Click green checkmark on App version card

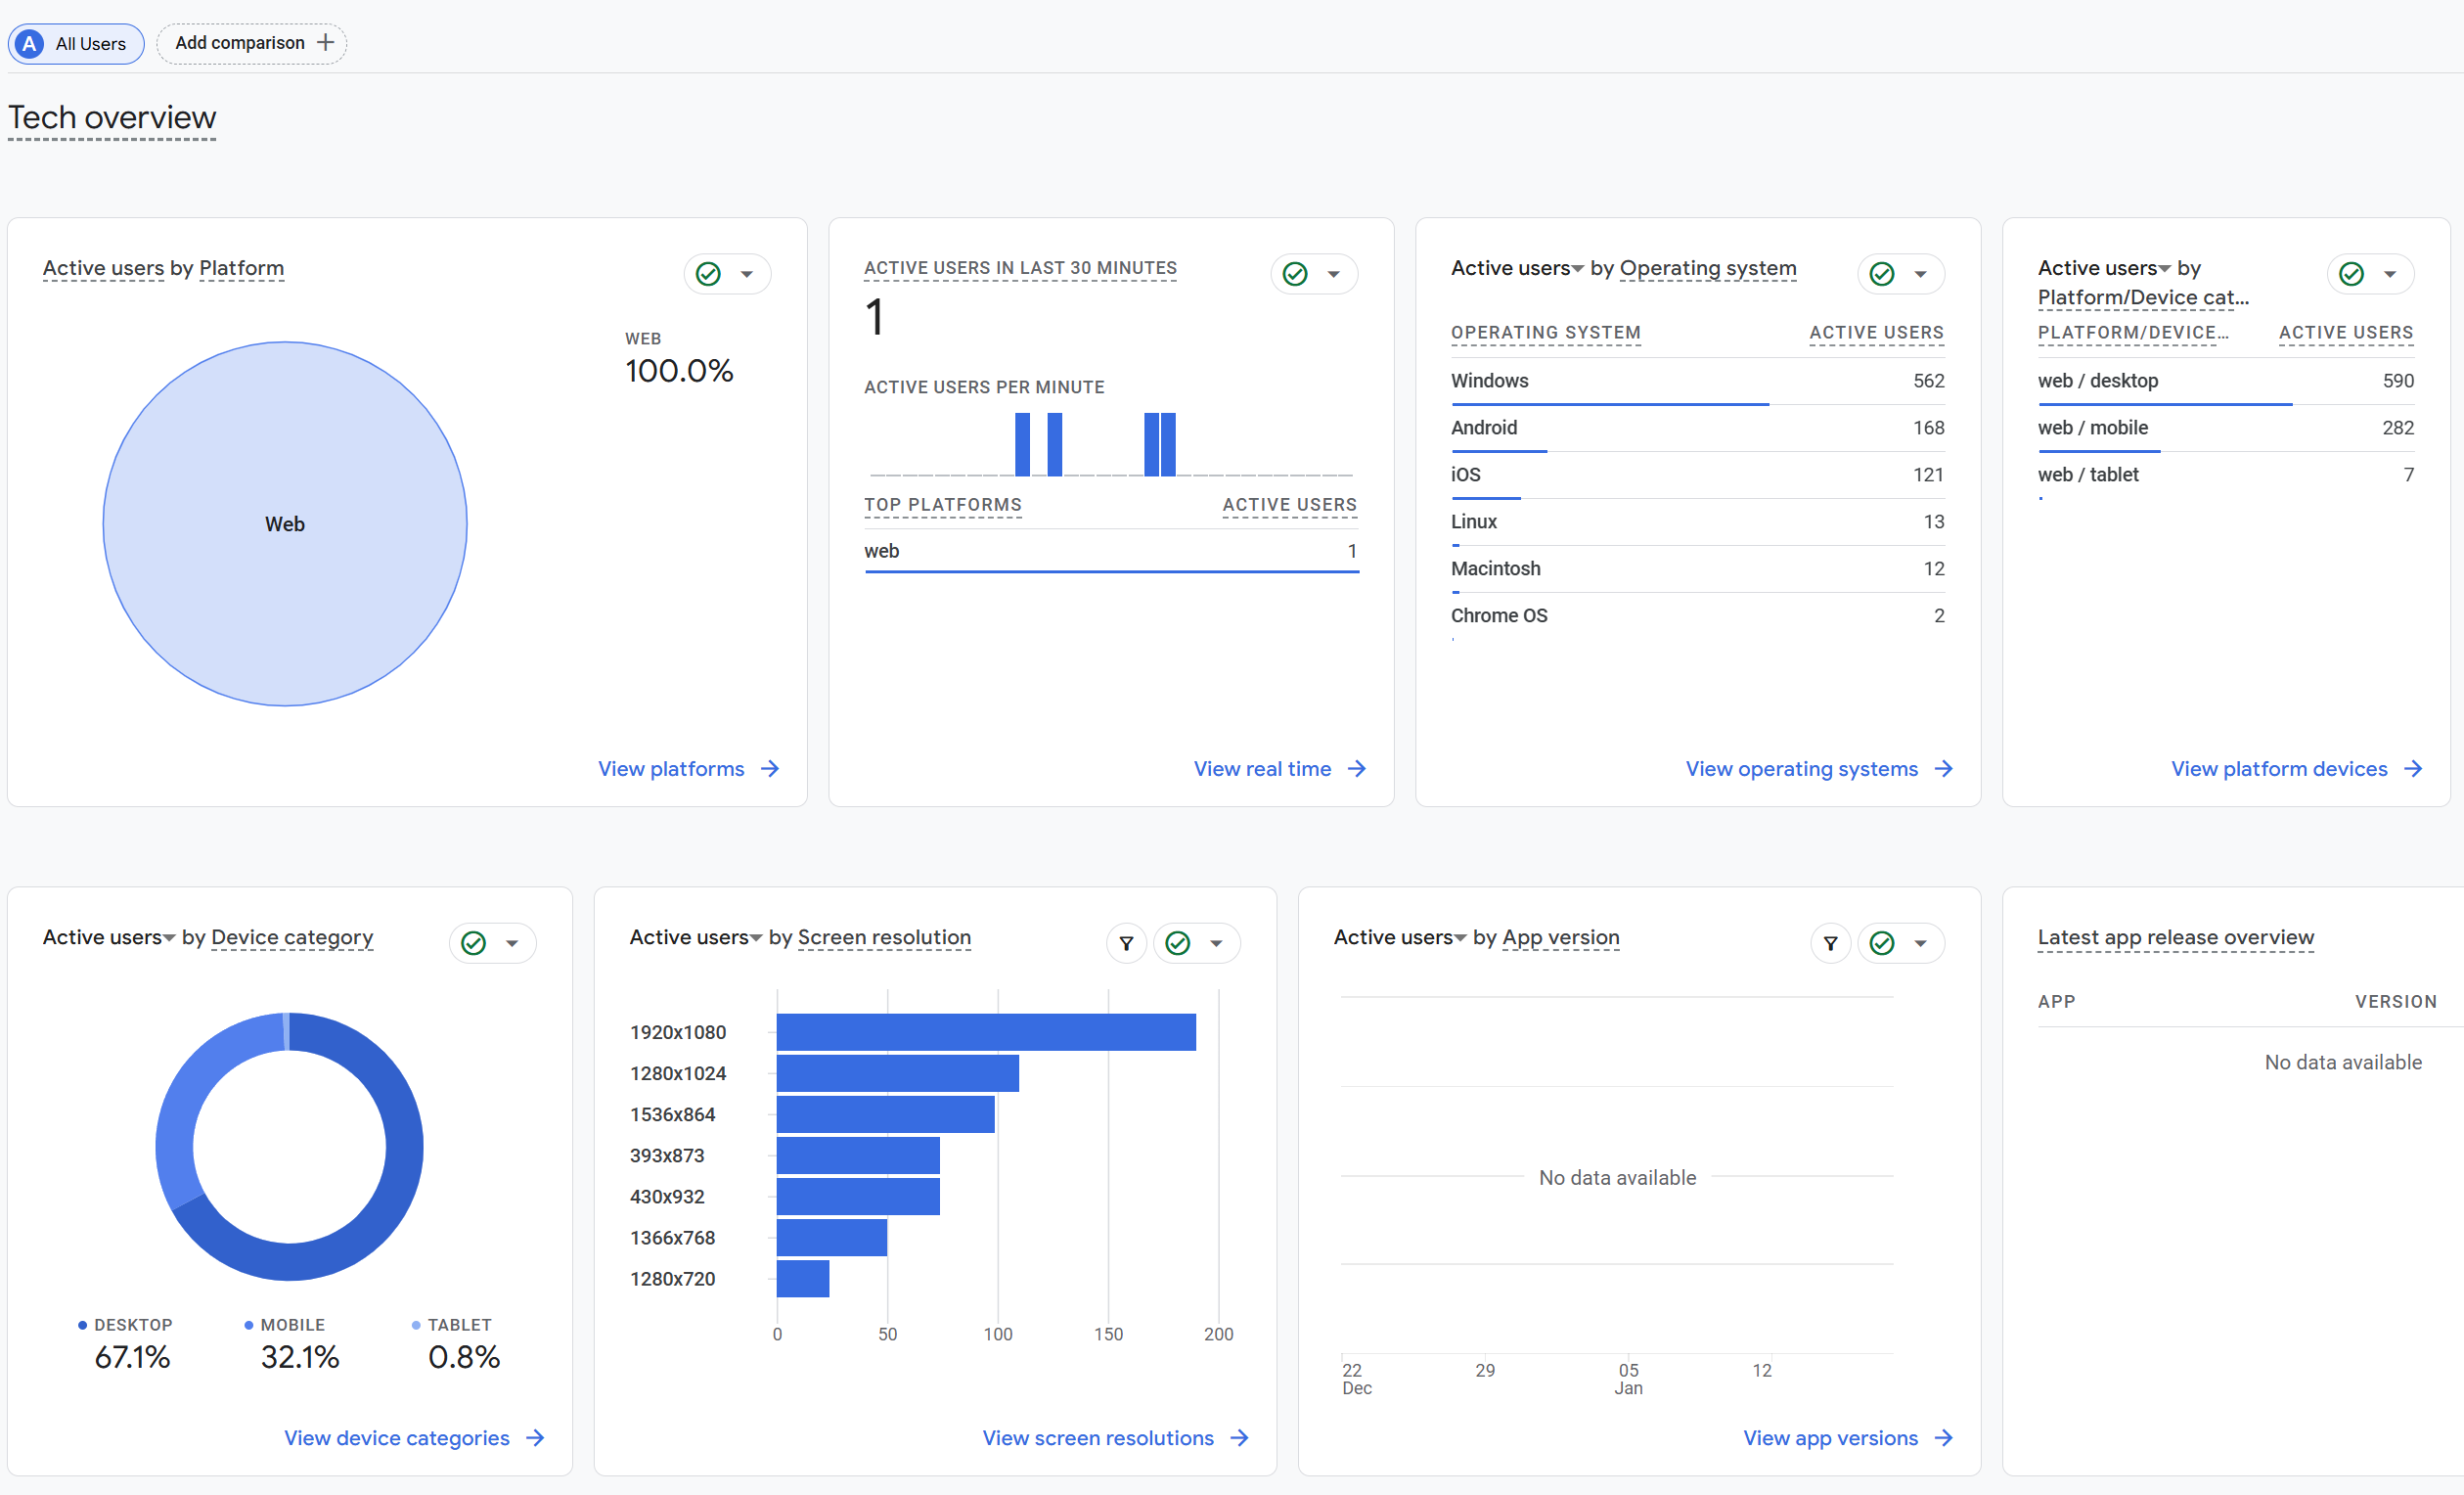1882,943
